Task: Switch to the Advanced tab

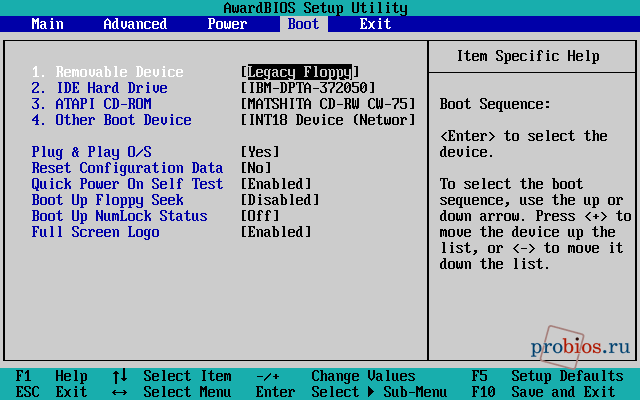Action: tap(135, 24)
